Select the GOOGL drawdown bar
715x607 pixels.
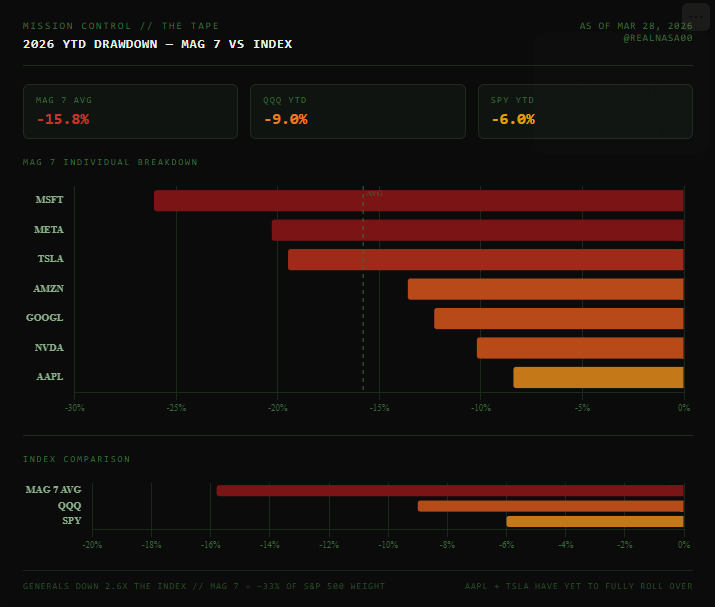[x=559, y=318]
